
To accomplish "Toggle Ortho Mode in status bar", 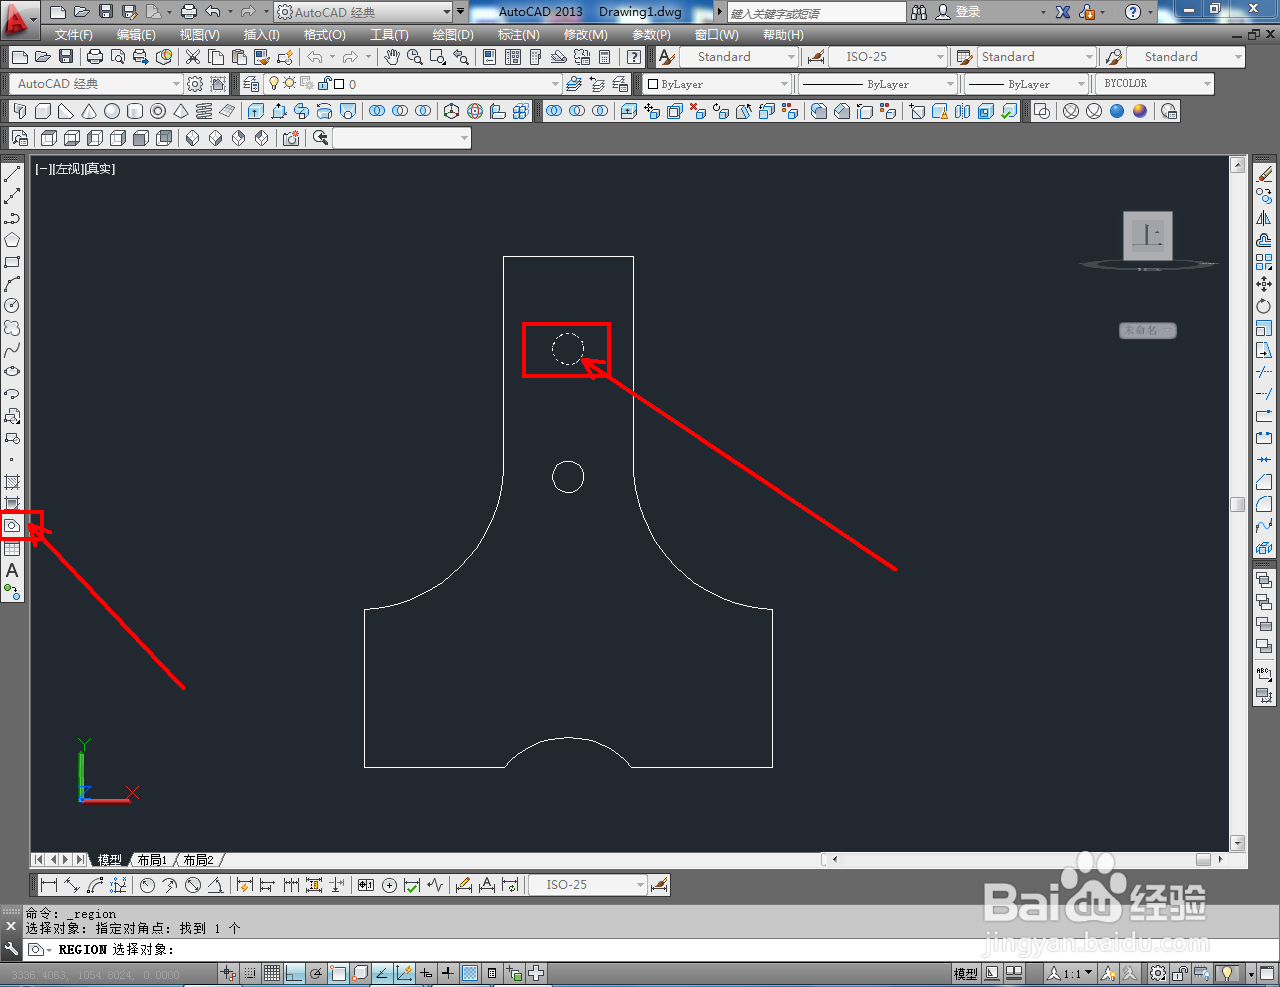I will coord(294,973).
